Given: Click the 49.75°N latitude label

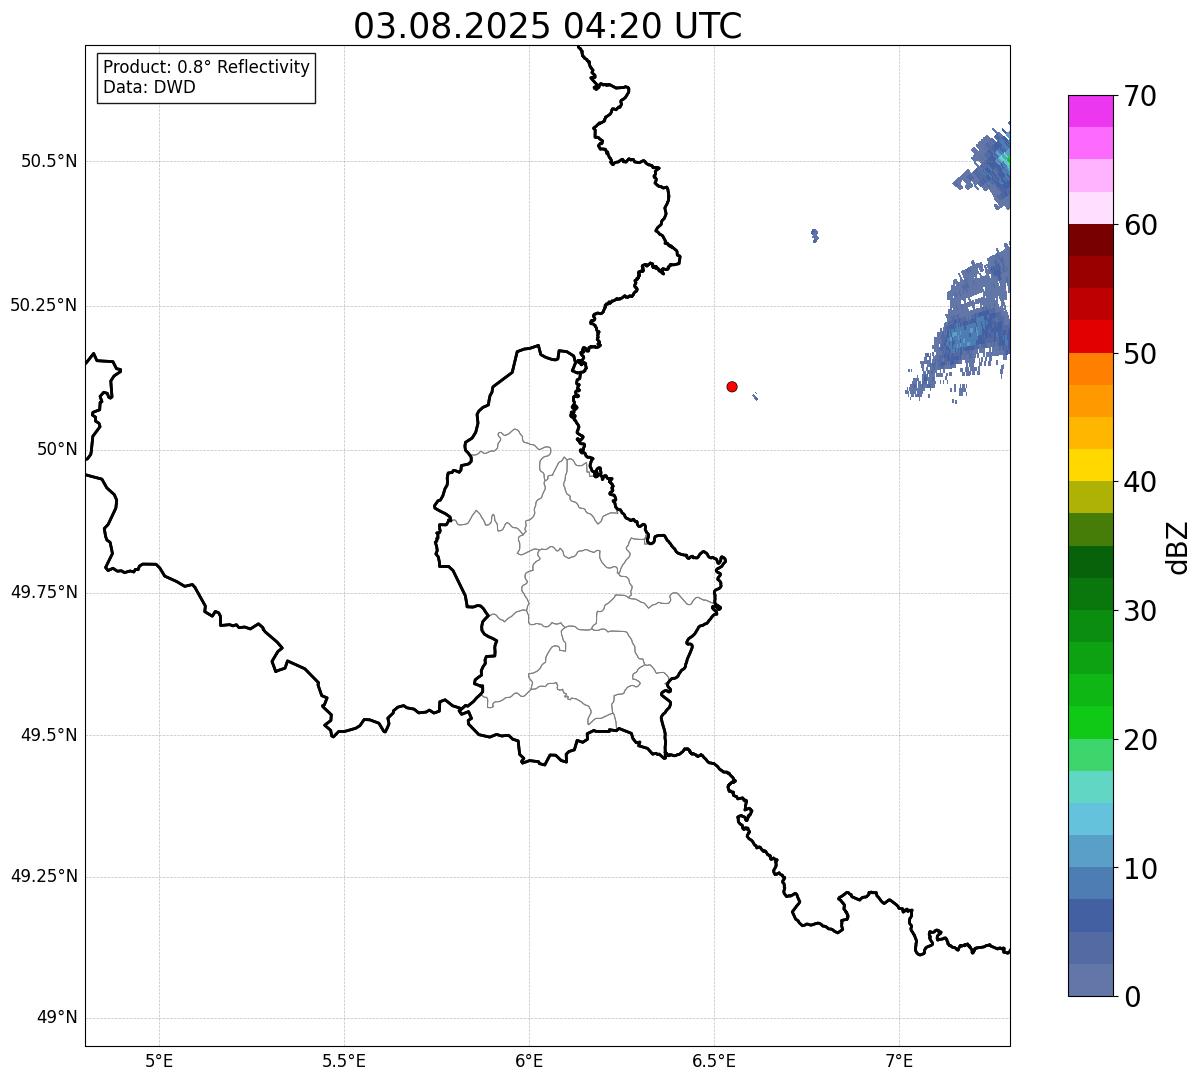Looking at the screenshot, I should [x=43, y=592].
